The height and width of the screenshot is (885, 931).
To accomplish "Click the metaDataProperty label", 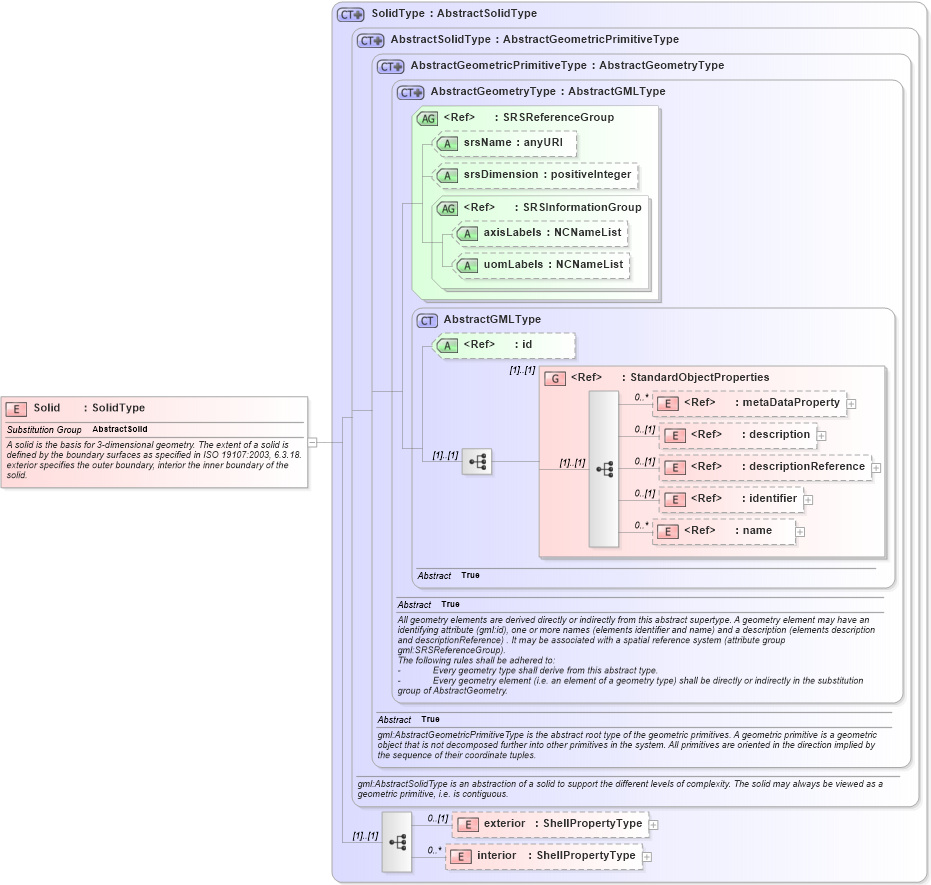I will [791, 402].
